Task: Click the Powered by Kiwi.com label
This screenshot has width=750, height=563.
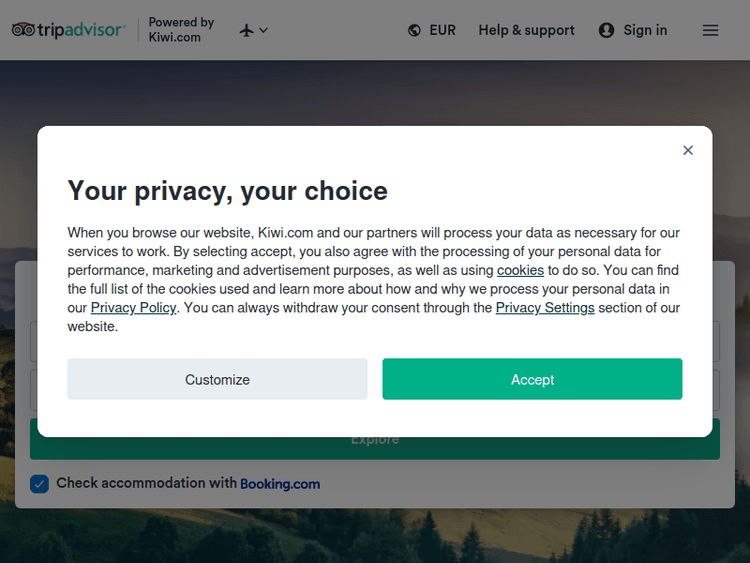Action: pos(181,30)
